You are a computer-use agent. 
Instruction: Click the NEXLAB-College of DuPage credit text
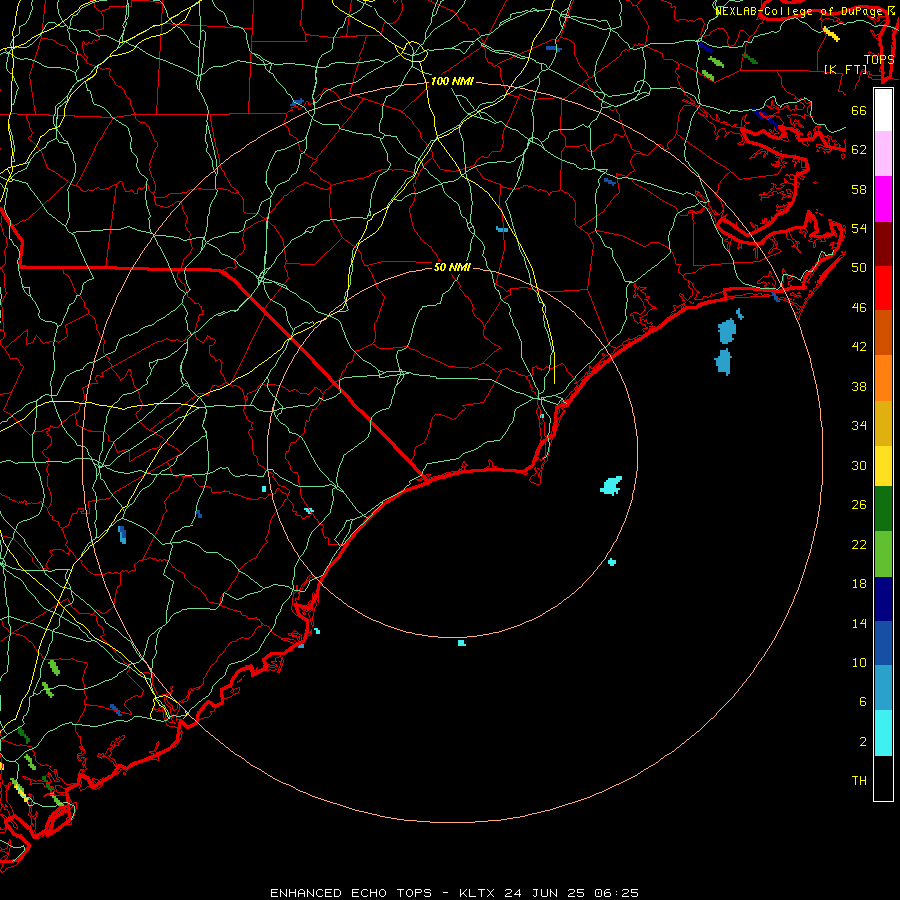click(805, 10)
